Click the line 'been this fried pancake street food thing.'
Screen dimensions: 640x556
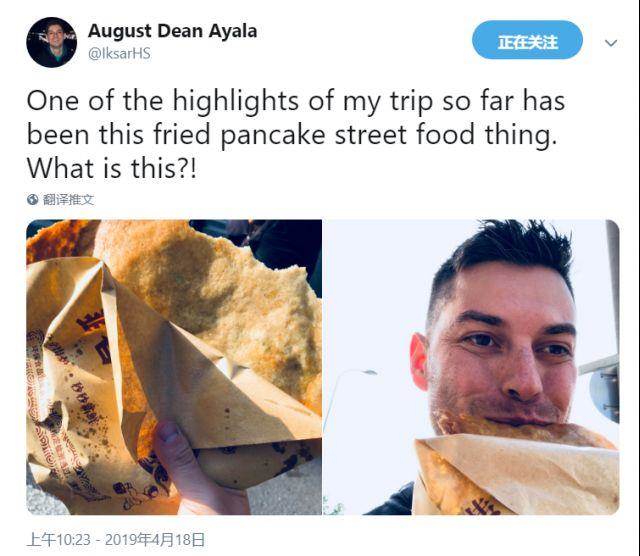[292, 135]
